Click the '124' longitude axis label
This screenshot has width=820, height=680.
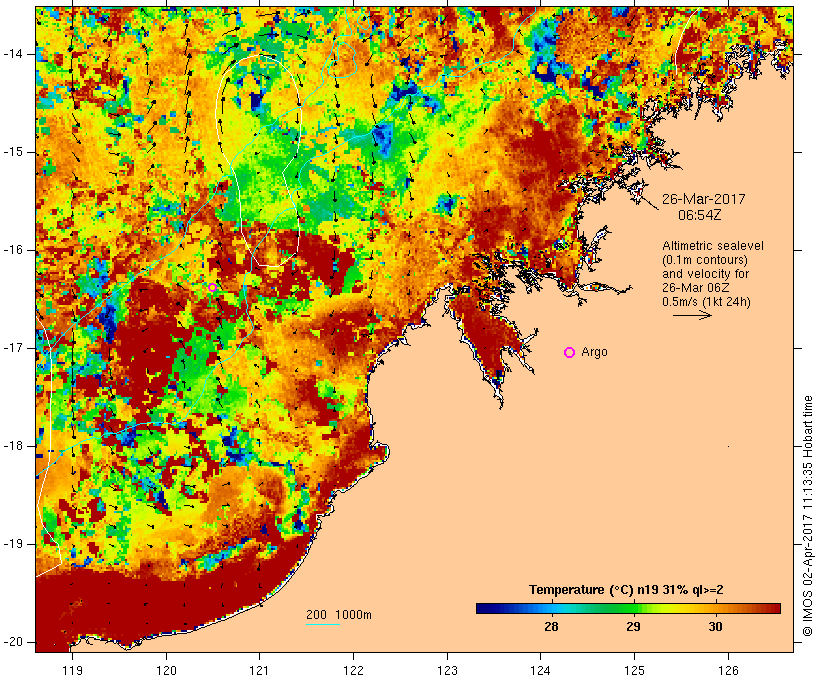click(x=541, y=670)
